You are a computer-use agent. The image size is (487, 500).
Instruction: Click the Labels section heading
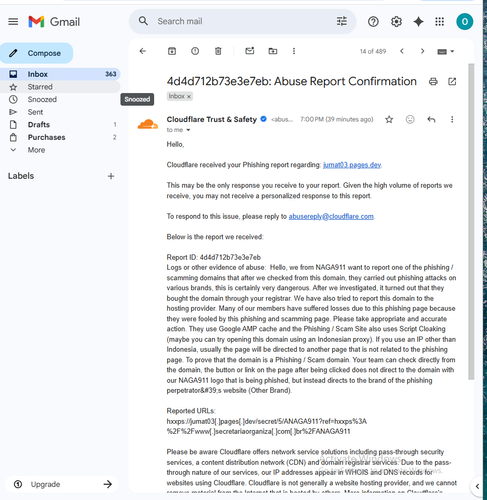(x=21, y=176)
